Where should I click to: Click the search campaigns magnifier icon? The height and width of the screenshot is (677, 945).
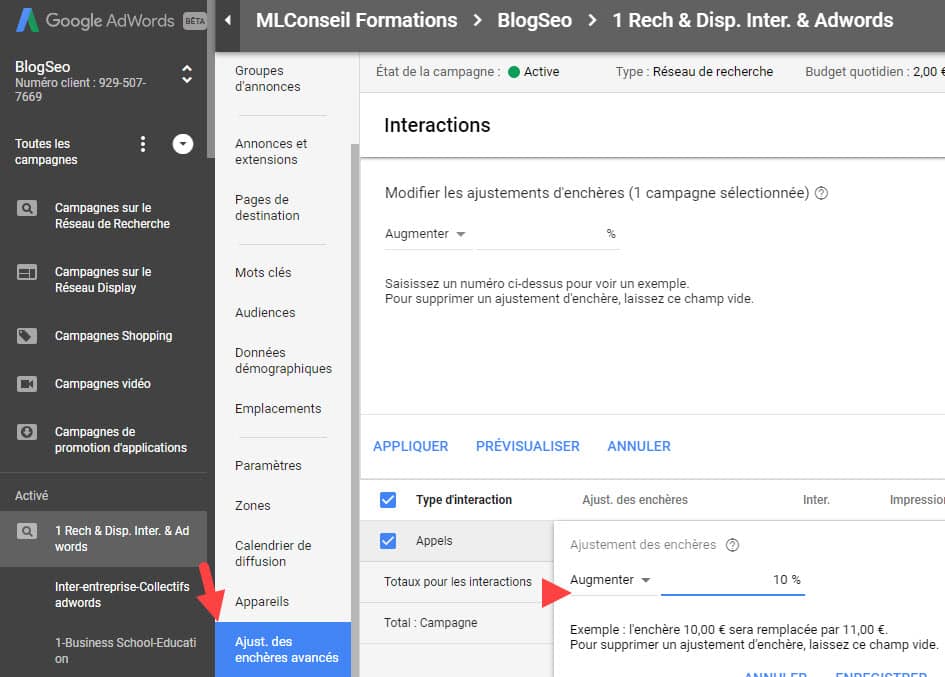pyautogui.click(x=27, y=208)
